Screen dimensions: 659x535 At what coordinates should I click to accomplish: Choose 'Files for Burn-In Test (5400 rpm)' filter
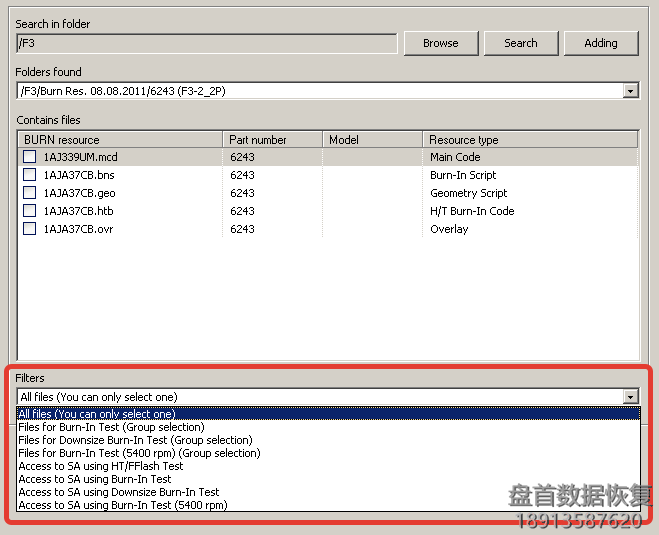[139, 453]
